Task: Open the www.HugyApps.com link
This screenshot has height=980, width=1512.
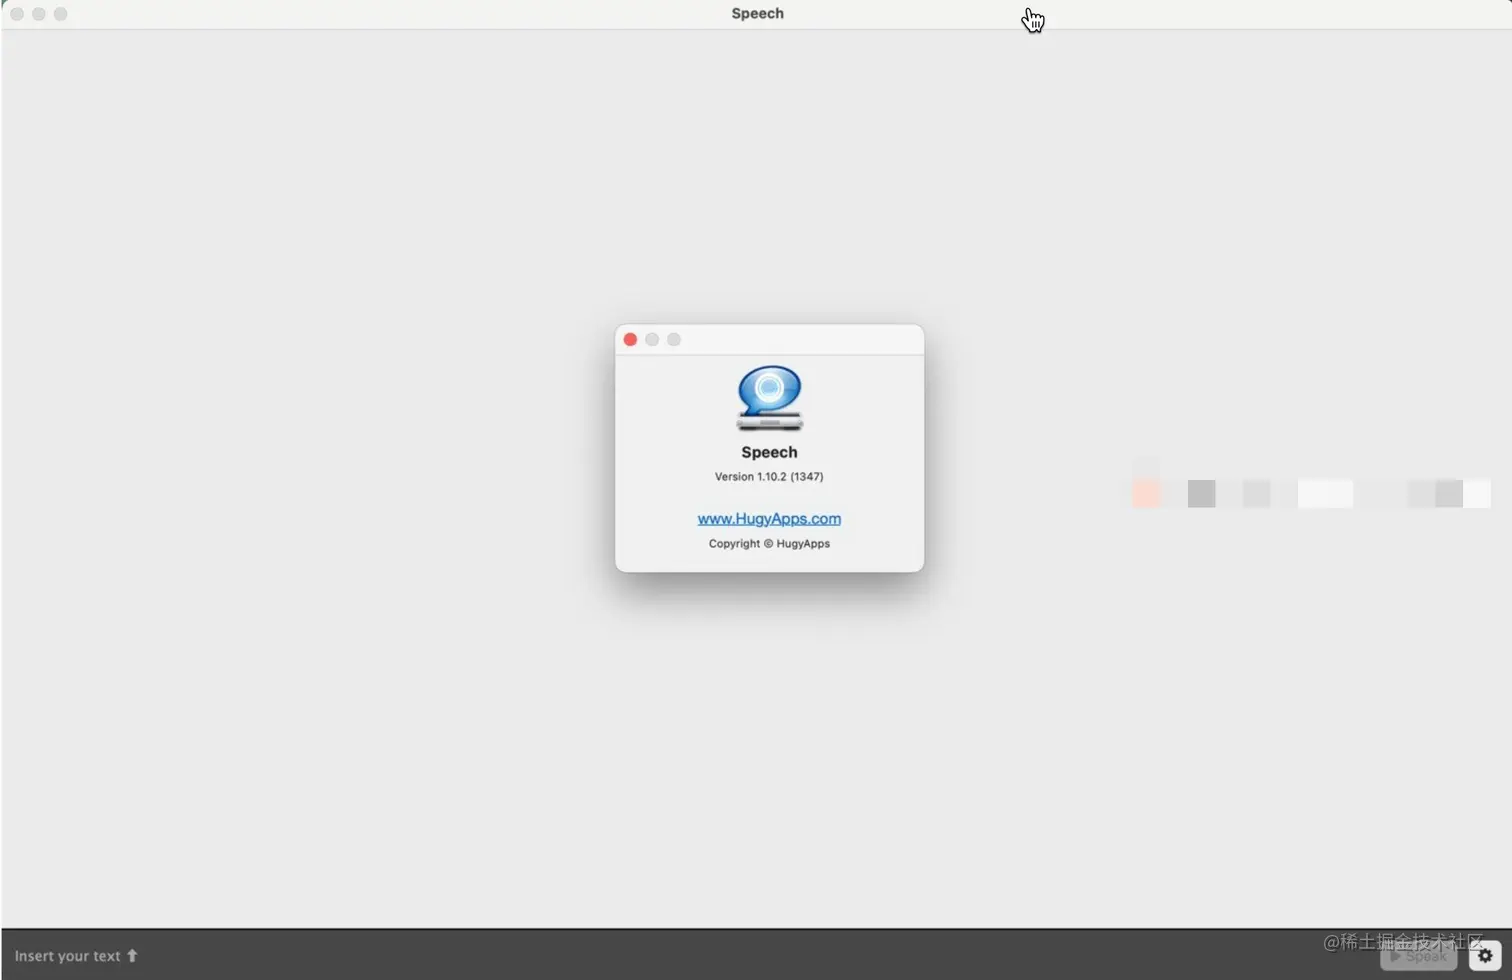Action: 769,518
